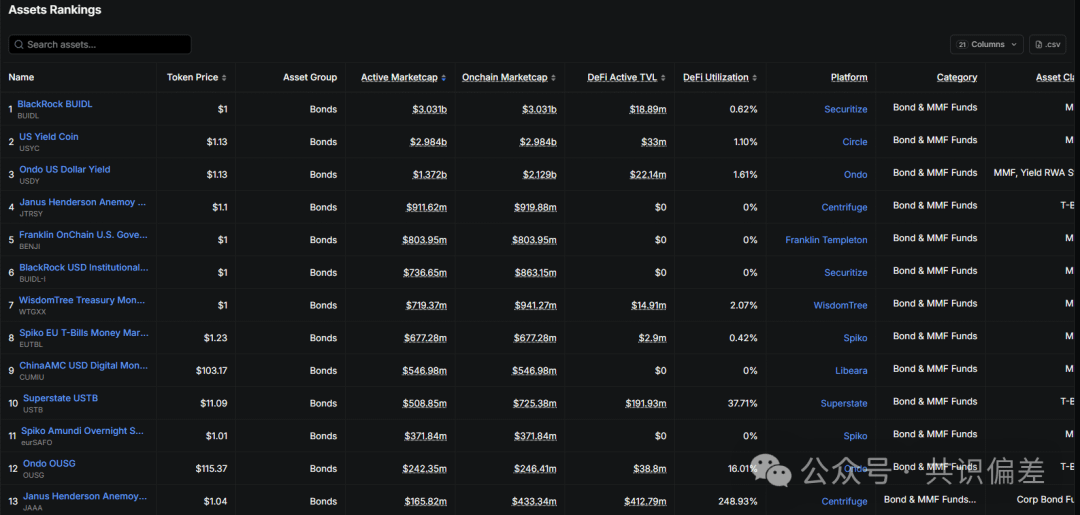Sort by Active Marketcap column
Viewport: 1080px width, 515px height.
click(403, 78)
